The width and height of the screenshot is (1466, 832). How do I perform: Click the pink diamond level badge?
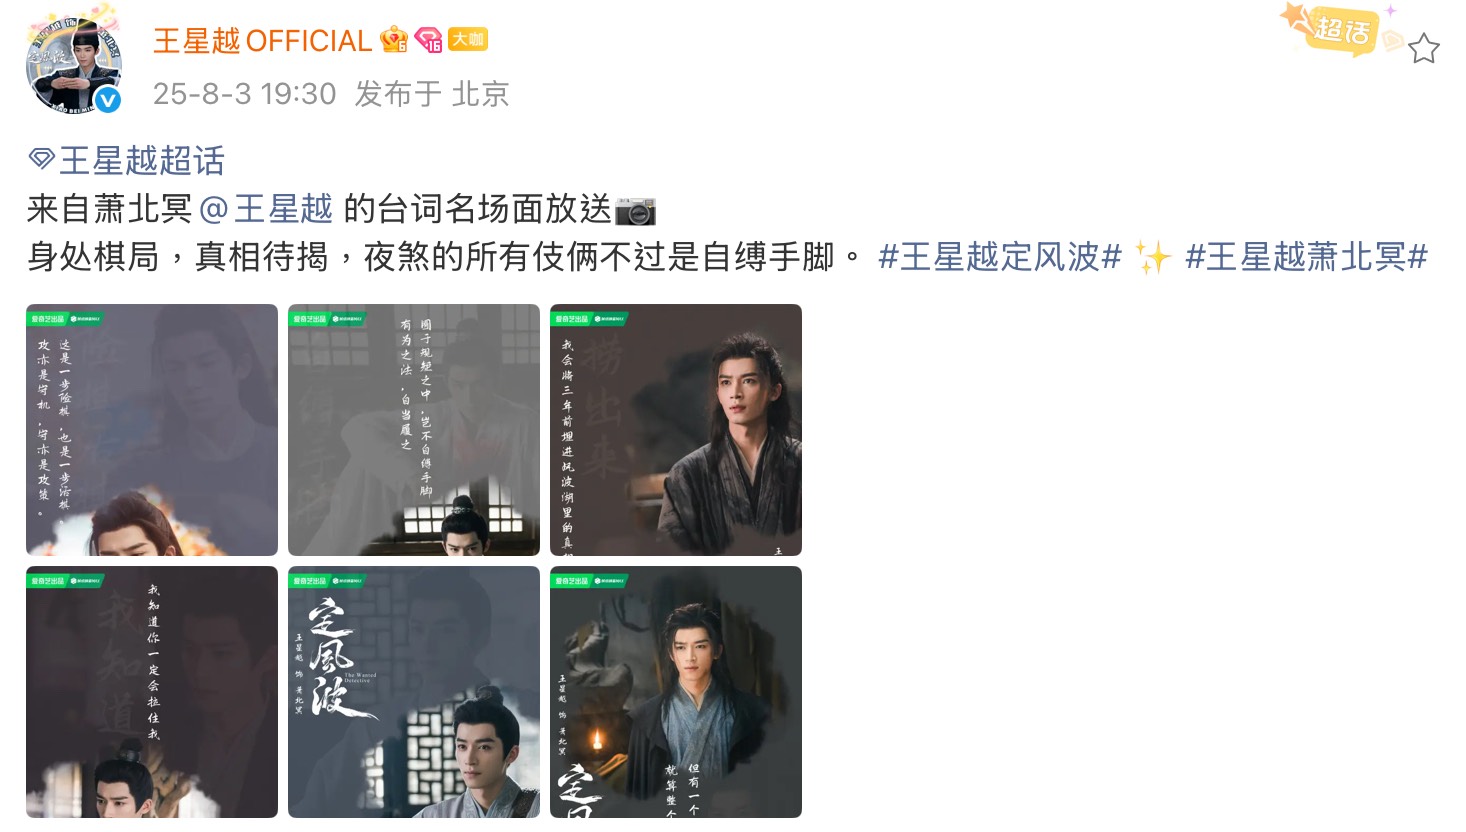coord(428,40)
